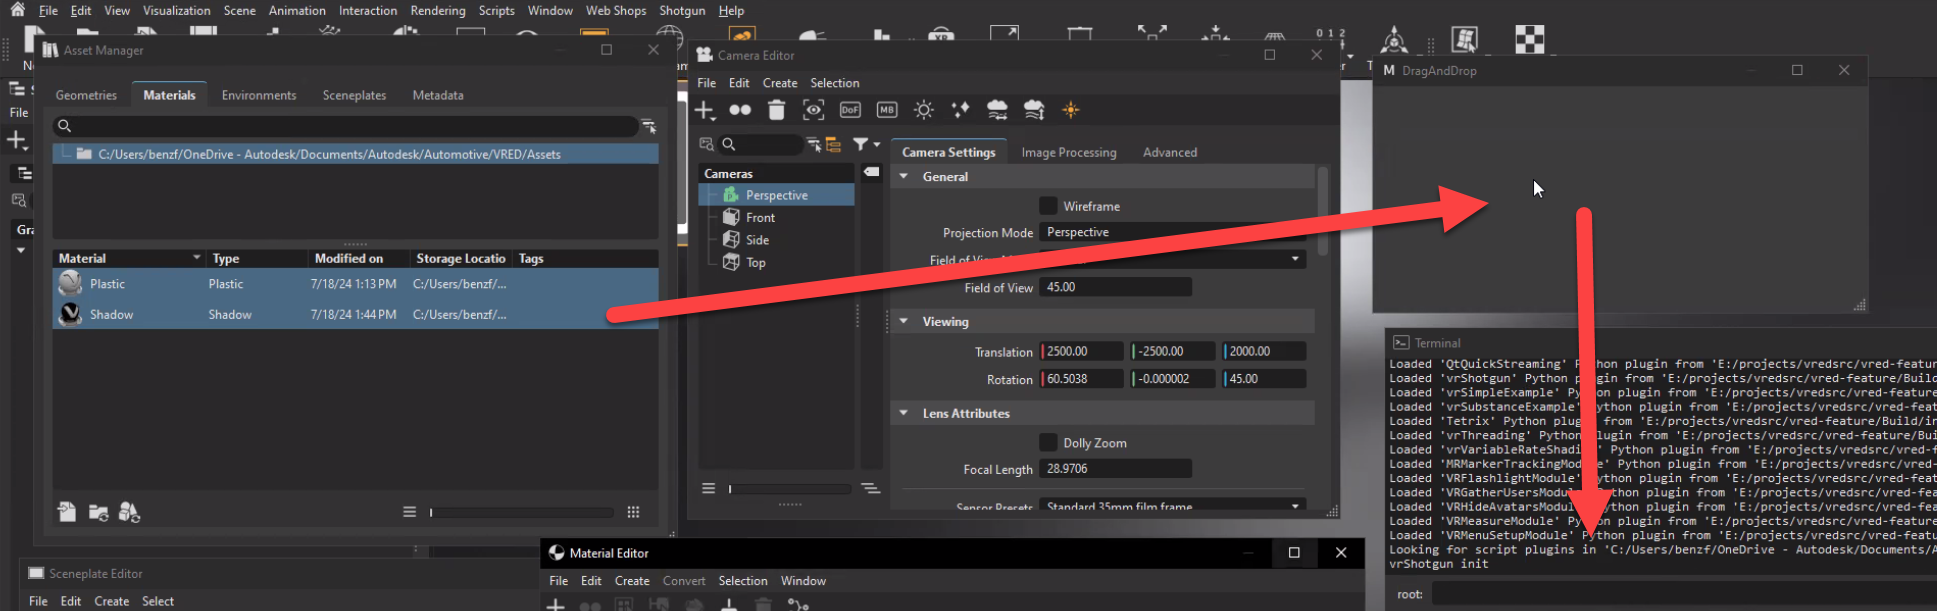Switch to the Image Processing tab
The image size is (1937, 611).
click(x=1068, y=152)
